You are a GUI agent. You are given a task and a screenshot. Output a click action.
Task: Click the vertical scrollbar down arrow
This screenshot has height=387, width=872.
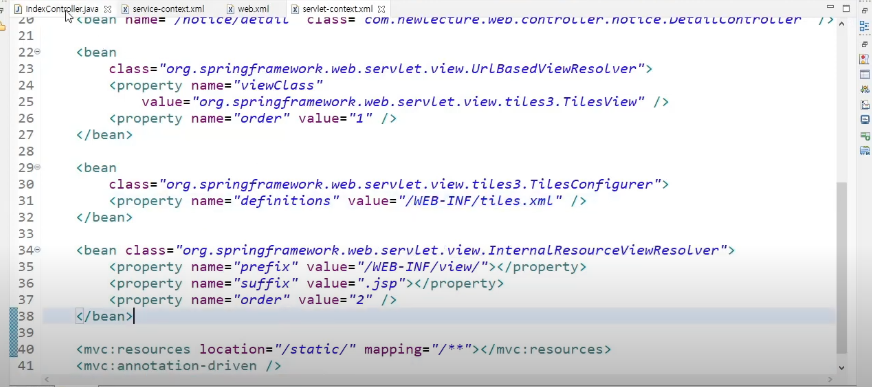click(841, 367)
